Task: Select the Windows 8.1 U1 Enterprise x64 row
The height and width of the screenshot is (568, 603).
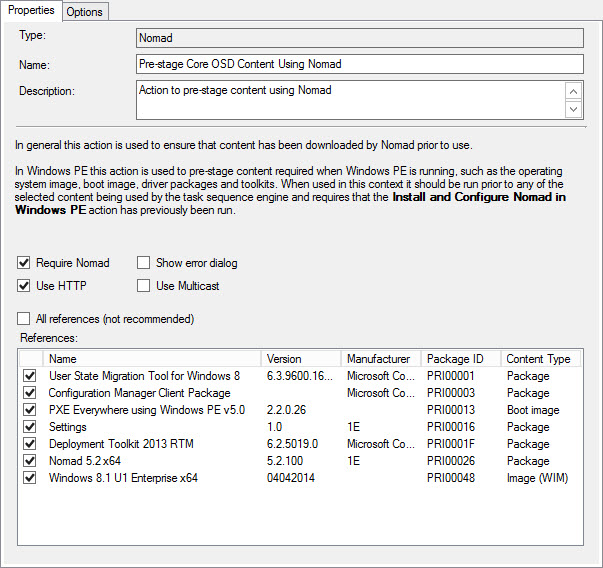Action: [x=123, y=478]
